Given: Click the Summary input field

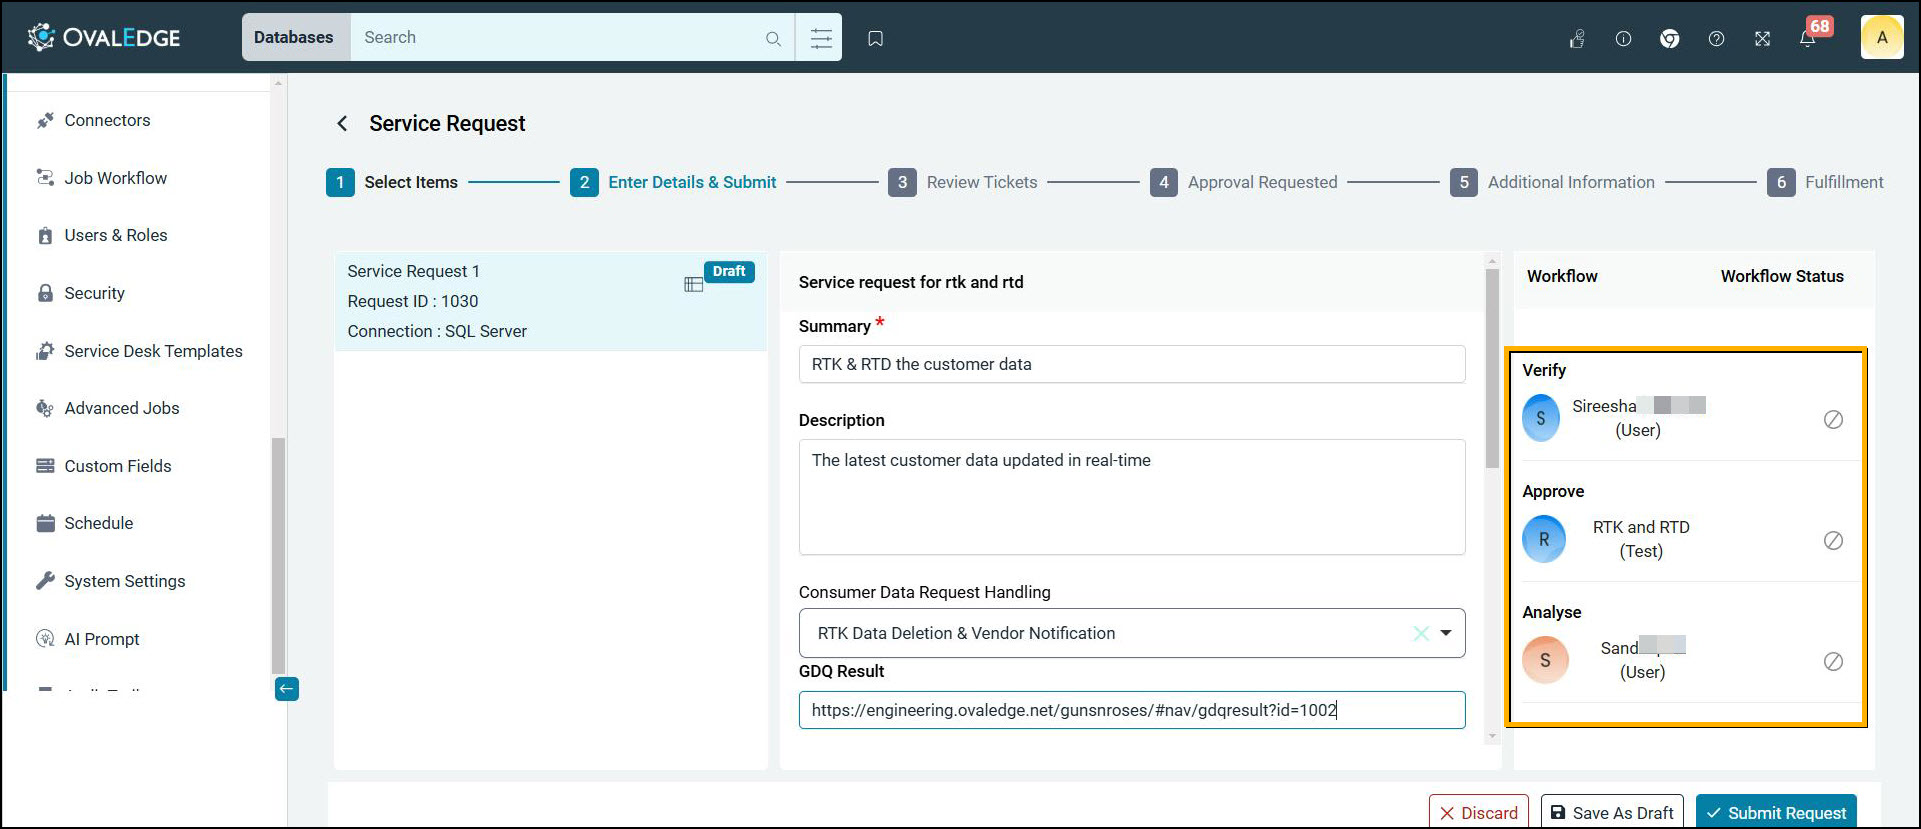Looking at the screenshot, I should pyautogui.click(x=1131, y=364).
